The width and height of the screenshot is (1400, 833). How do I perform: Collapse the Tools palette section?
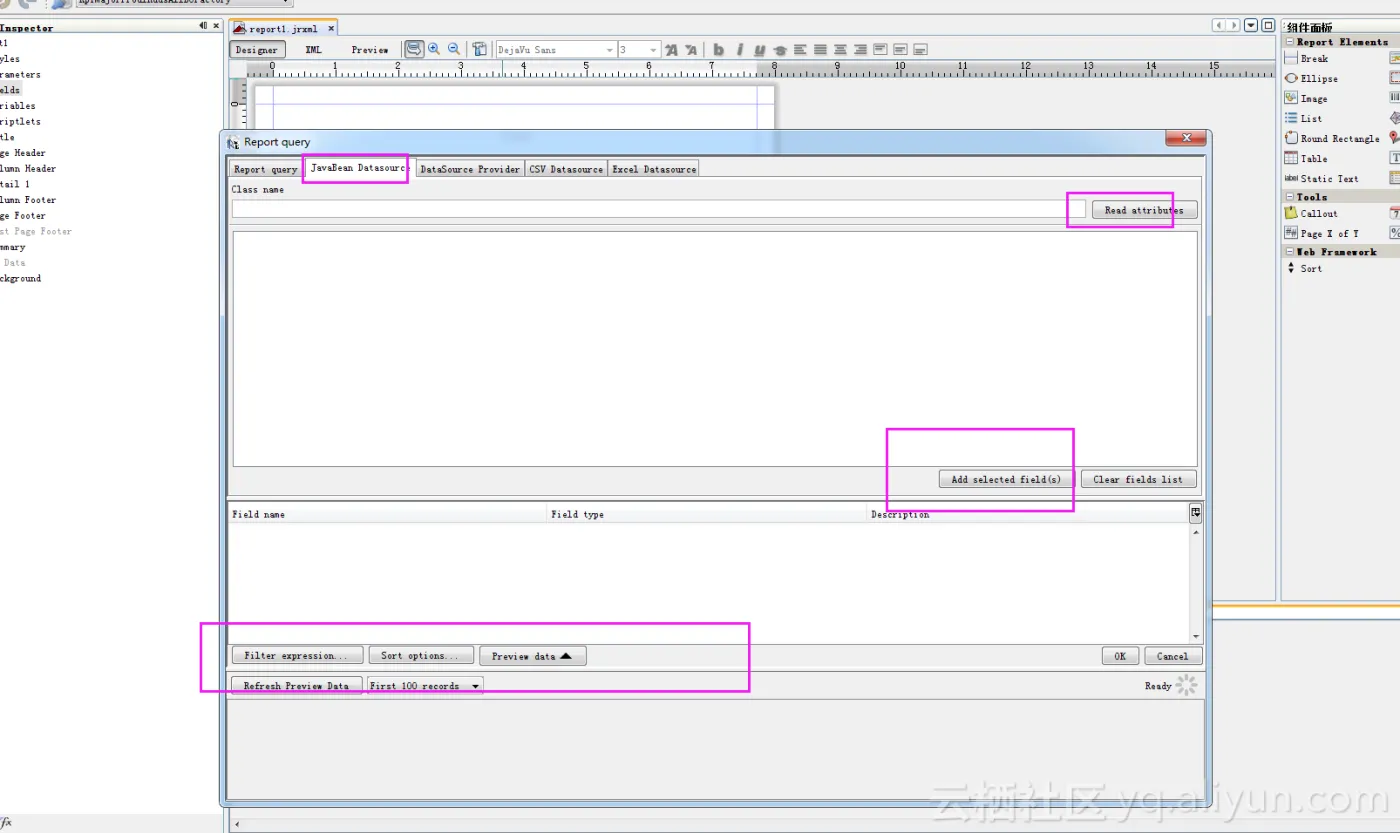pos(1290,197)
